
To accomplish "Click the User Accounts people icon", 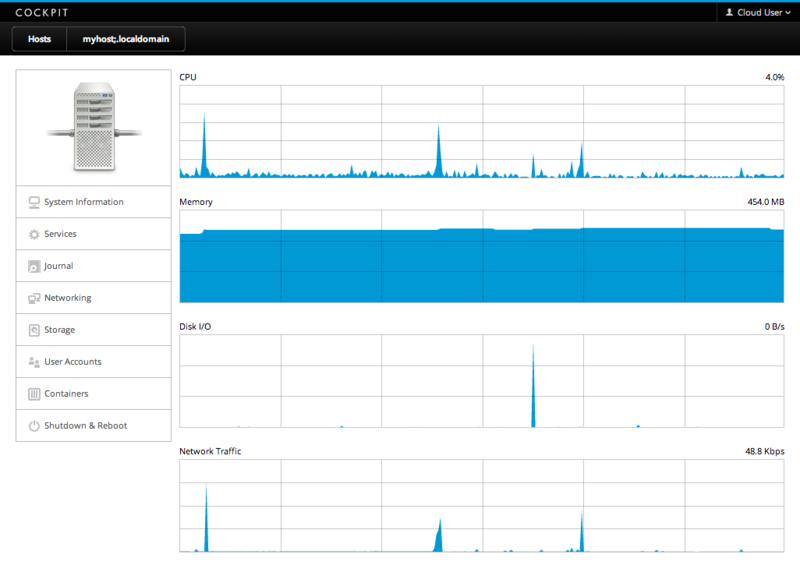I will [x=34, y=362].
